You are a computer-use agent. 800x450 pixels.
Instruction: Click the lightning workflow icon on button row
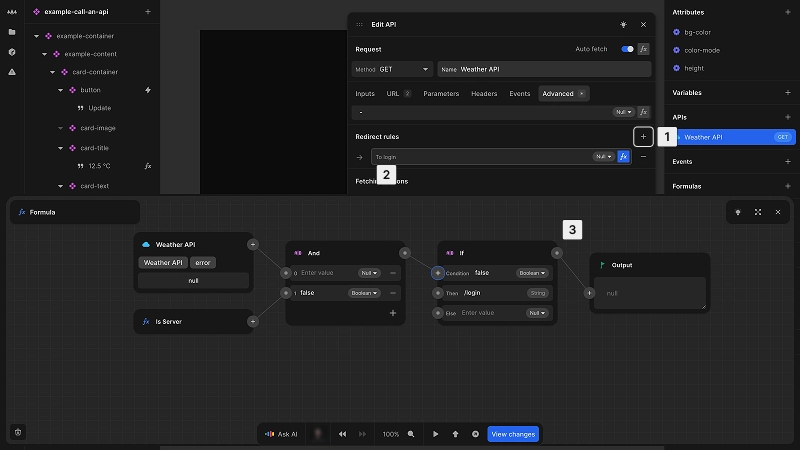point(148,90)
